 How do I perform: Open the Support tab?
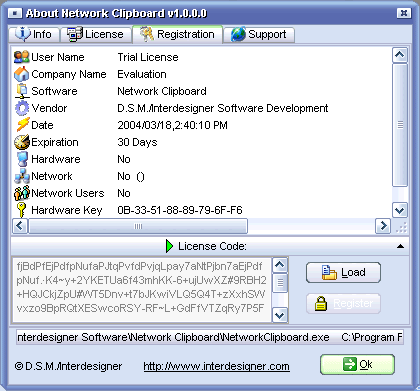[259, 34]
